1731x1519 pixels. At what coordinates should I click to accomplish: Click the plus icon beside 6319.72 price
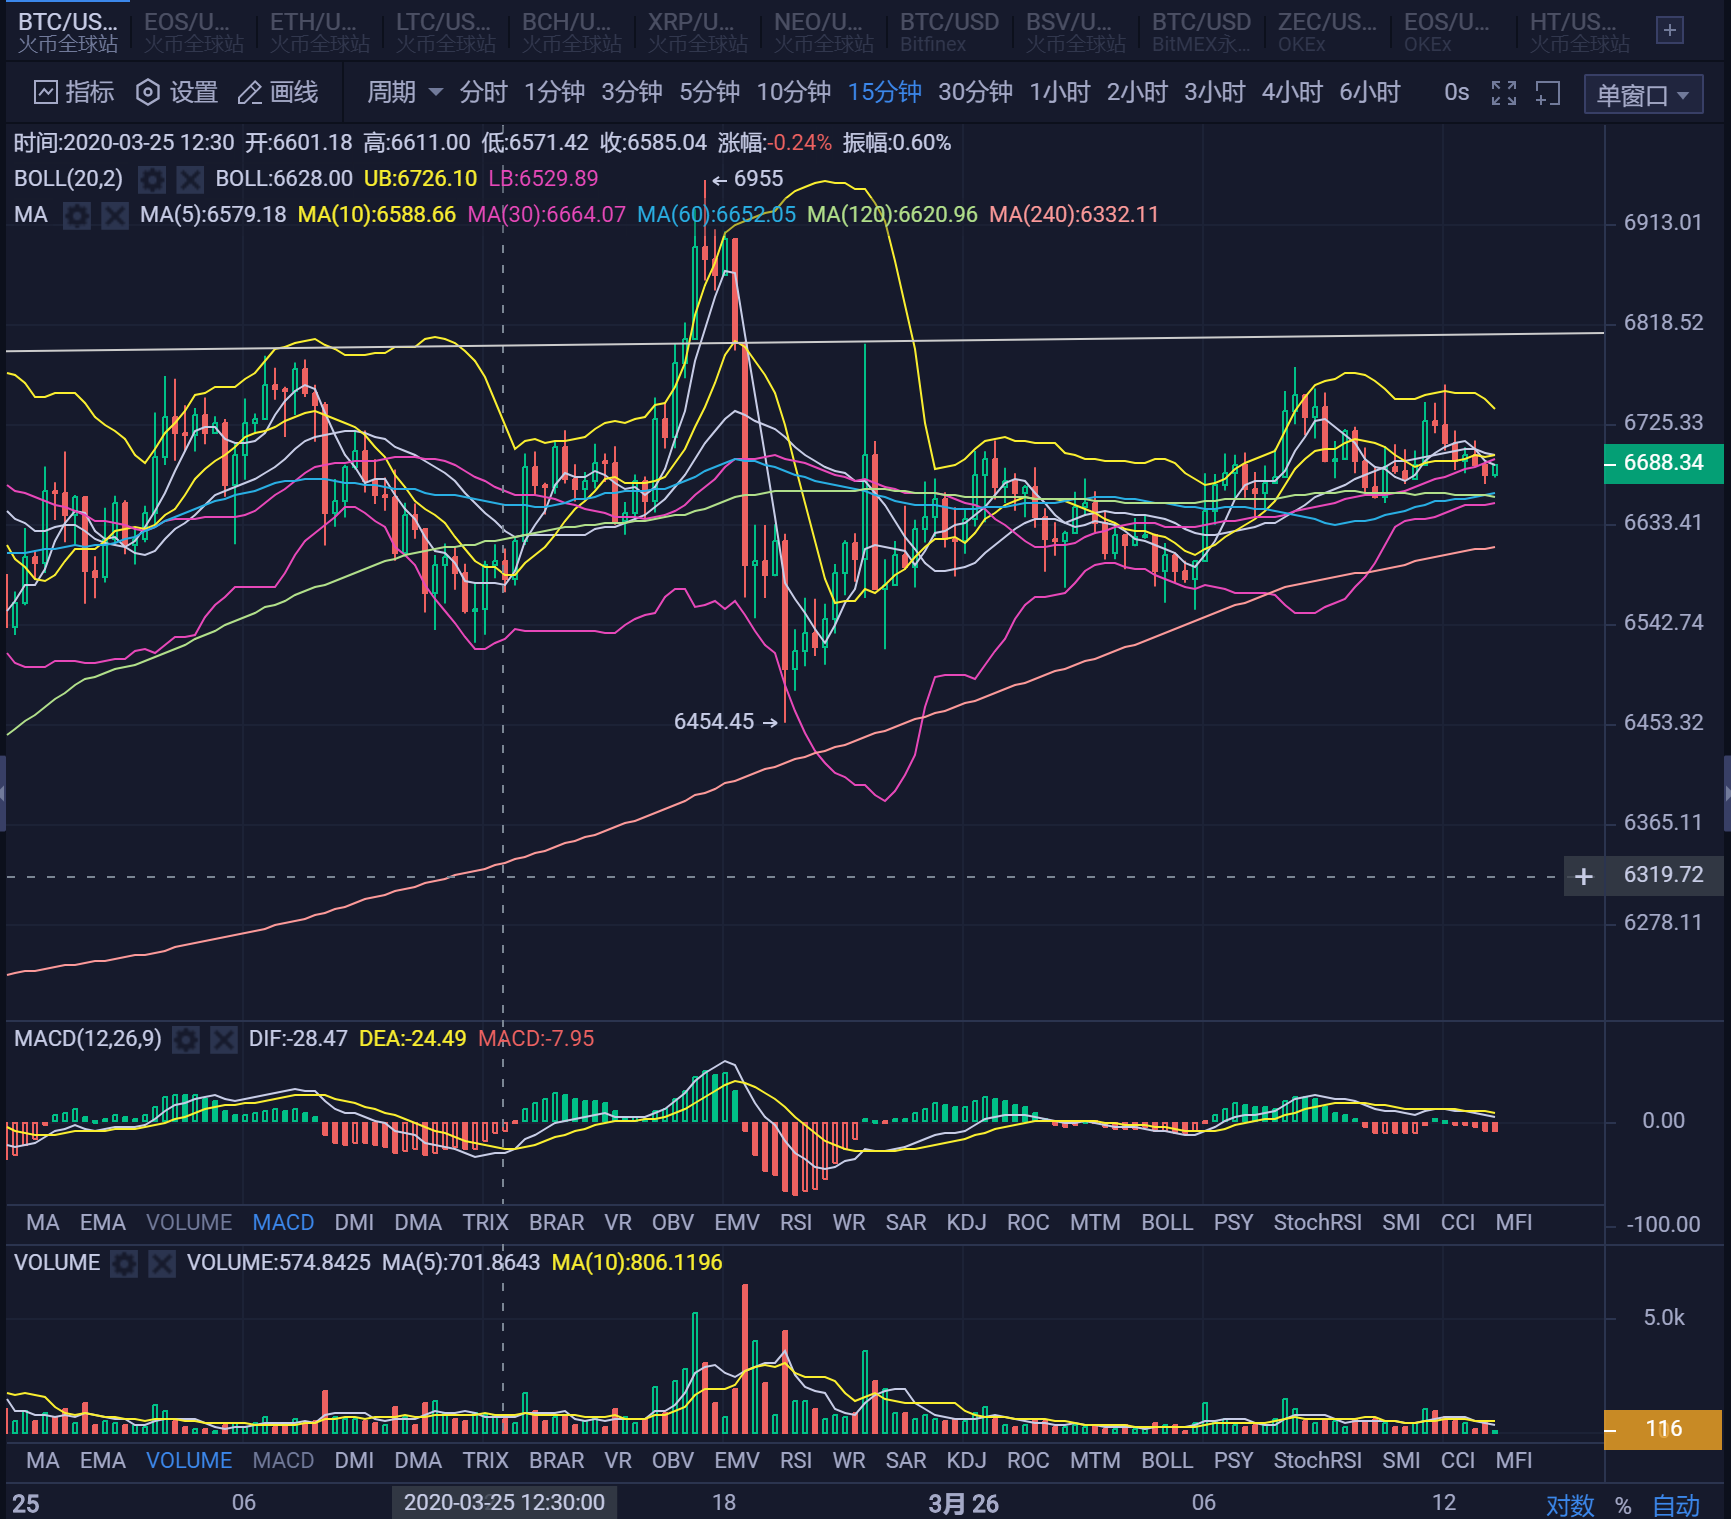tap(1584, 876)
